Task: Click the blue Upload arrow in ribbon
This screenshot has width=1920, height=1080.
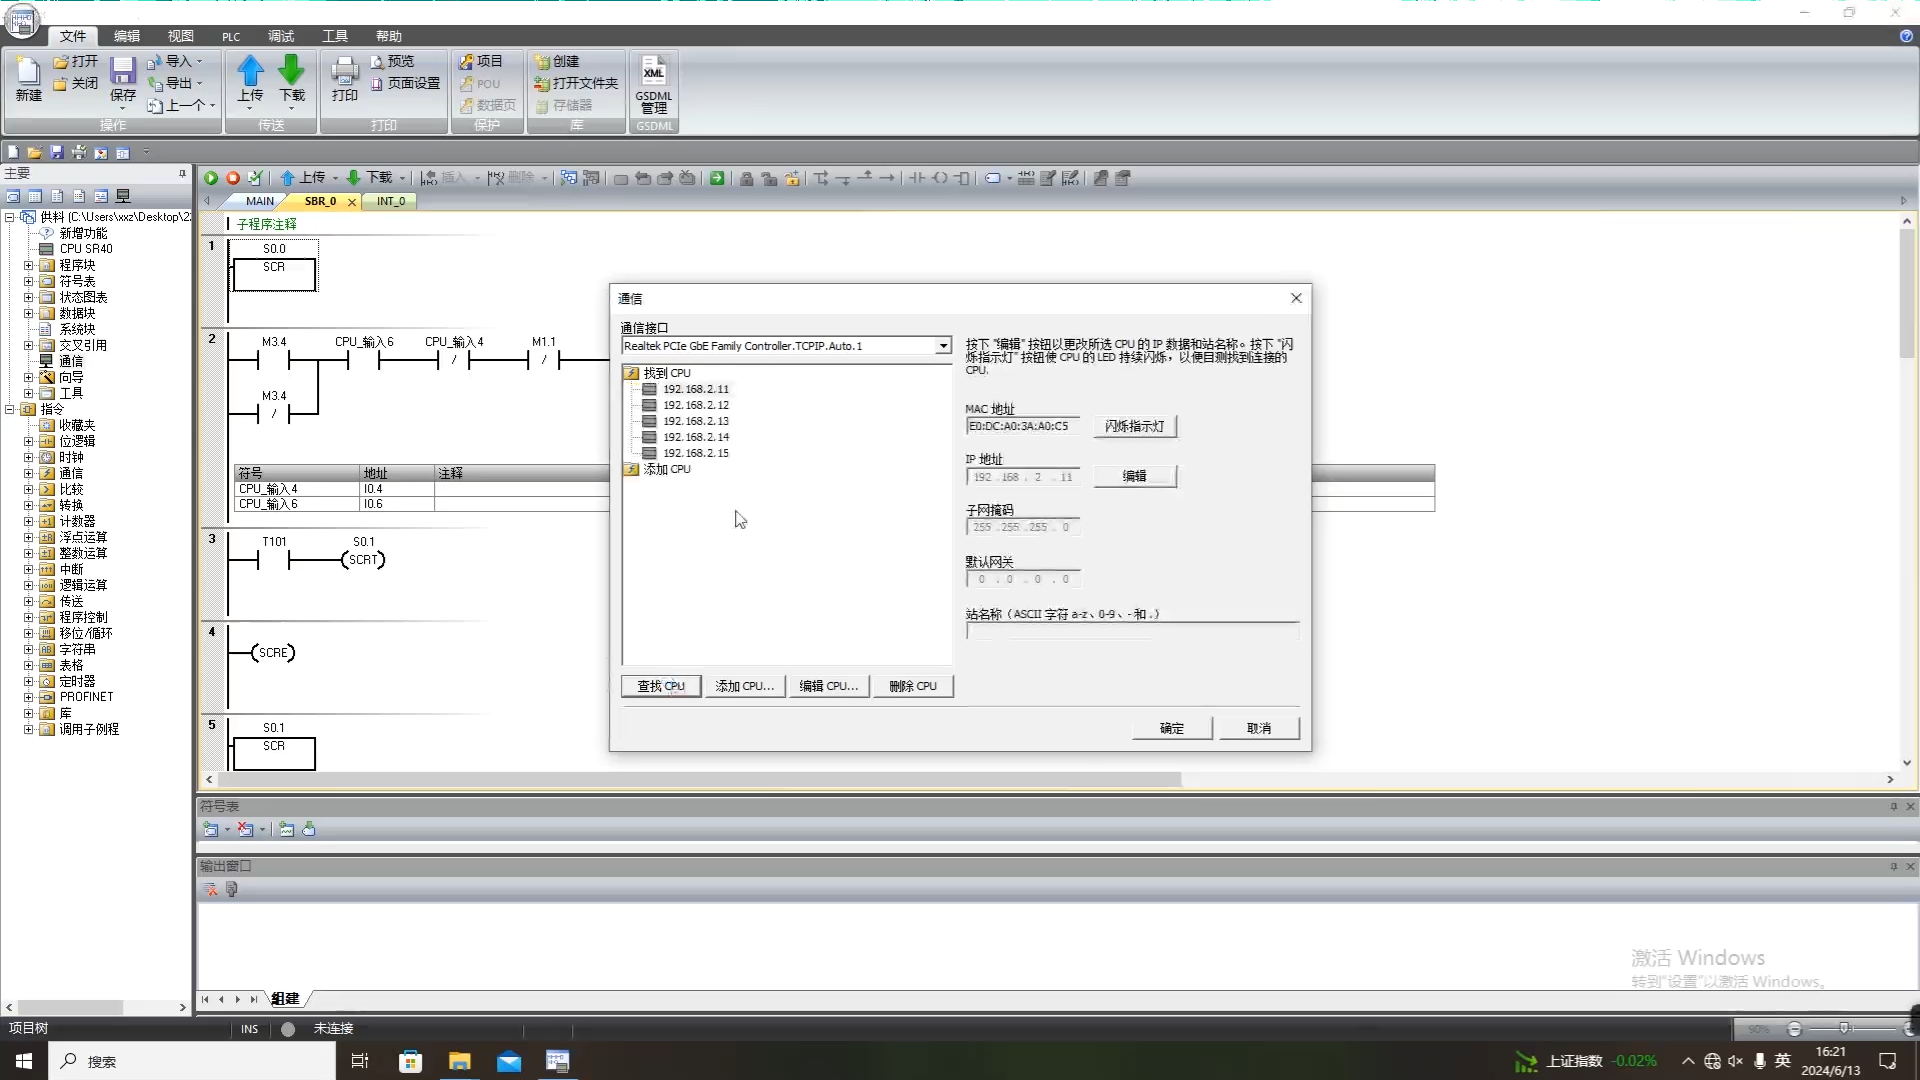Action: click(x=250, y=72)
